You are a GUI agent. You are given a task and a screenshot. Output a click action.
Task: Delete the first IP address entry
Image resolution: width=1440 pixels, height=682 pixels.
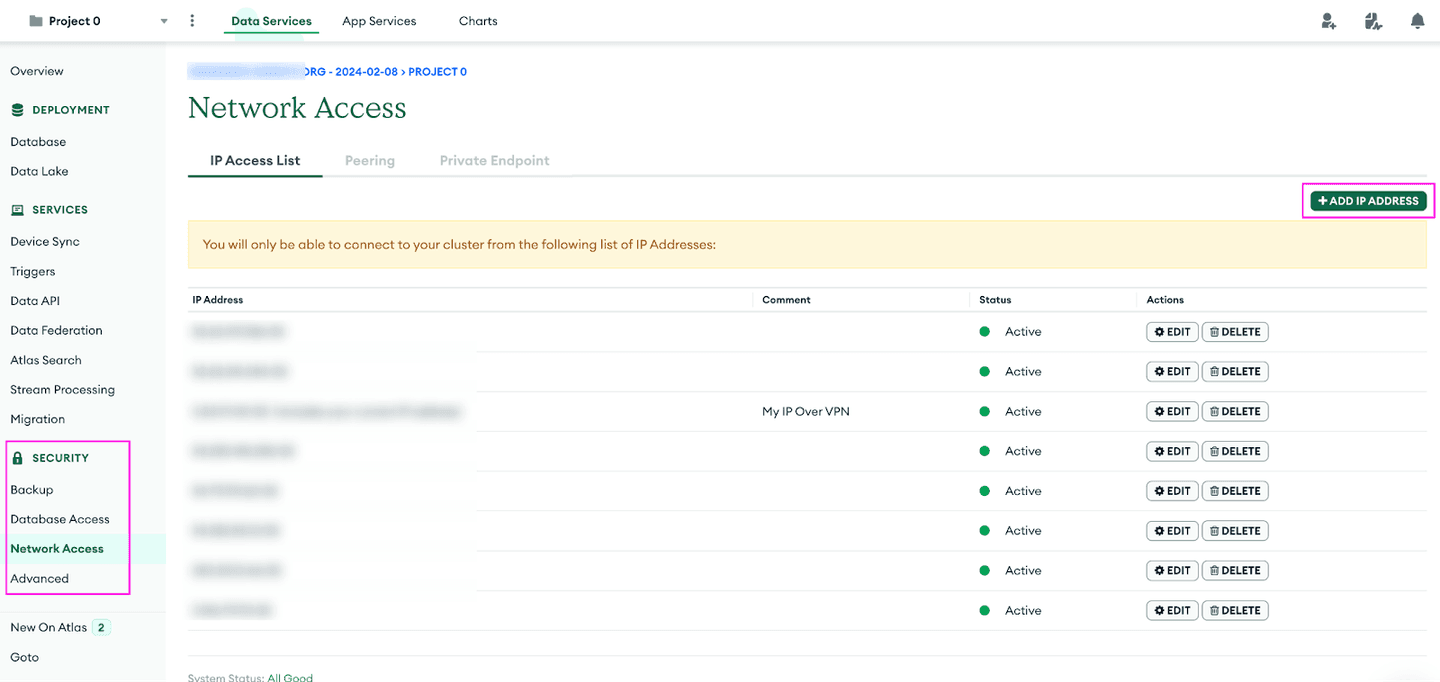[1234, 332]
